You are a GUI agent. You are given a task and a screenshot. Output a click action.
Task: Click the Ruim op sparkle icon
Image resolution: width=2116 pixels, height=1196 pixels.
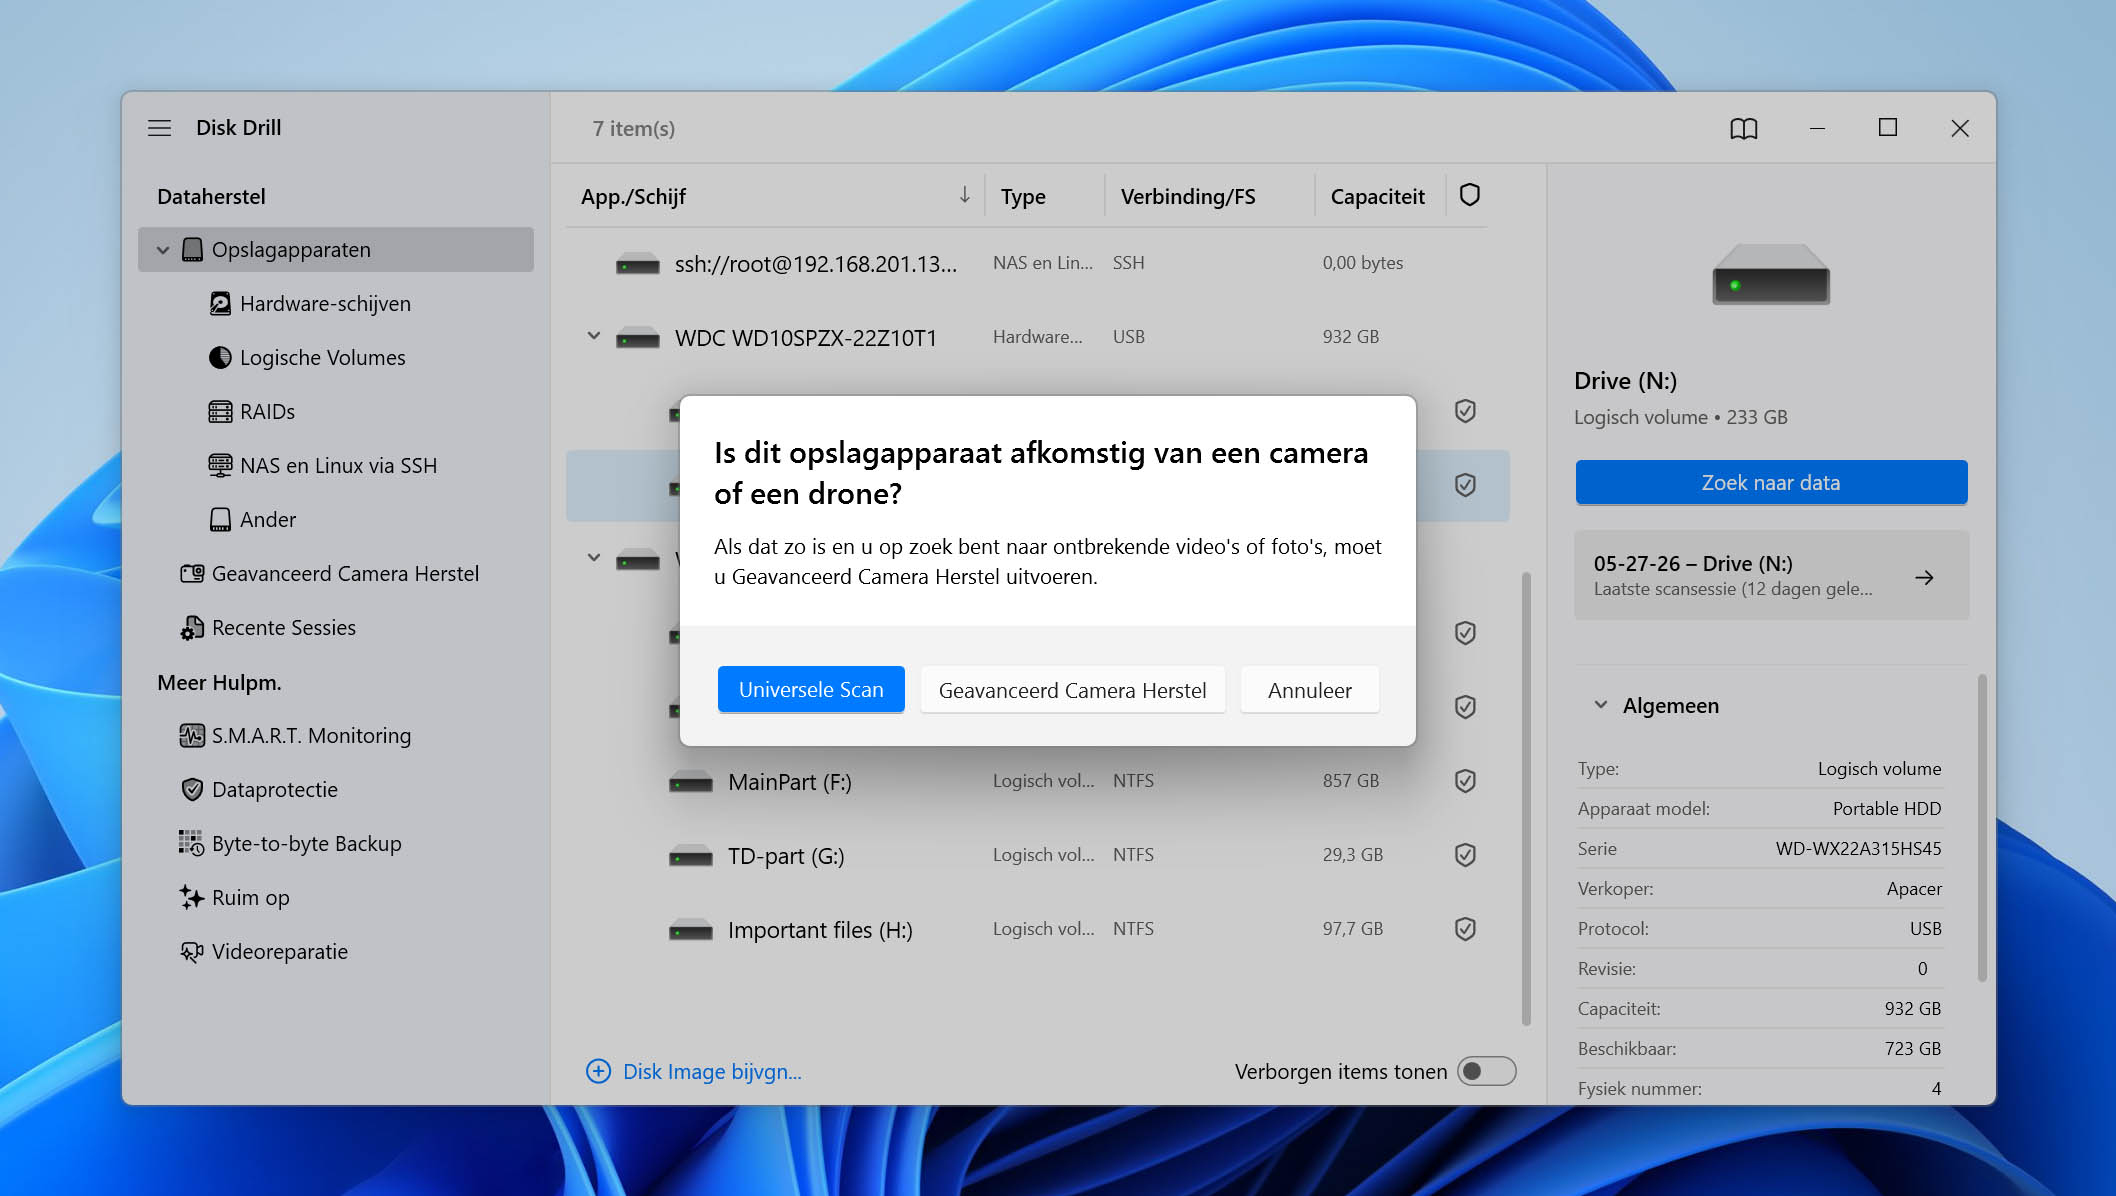pyautogui.click(x=192, y=898)
